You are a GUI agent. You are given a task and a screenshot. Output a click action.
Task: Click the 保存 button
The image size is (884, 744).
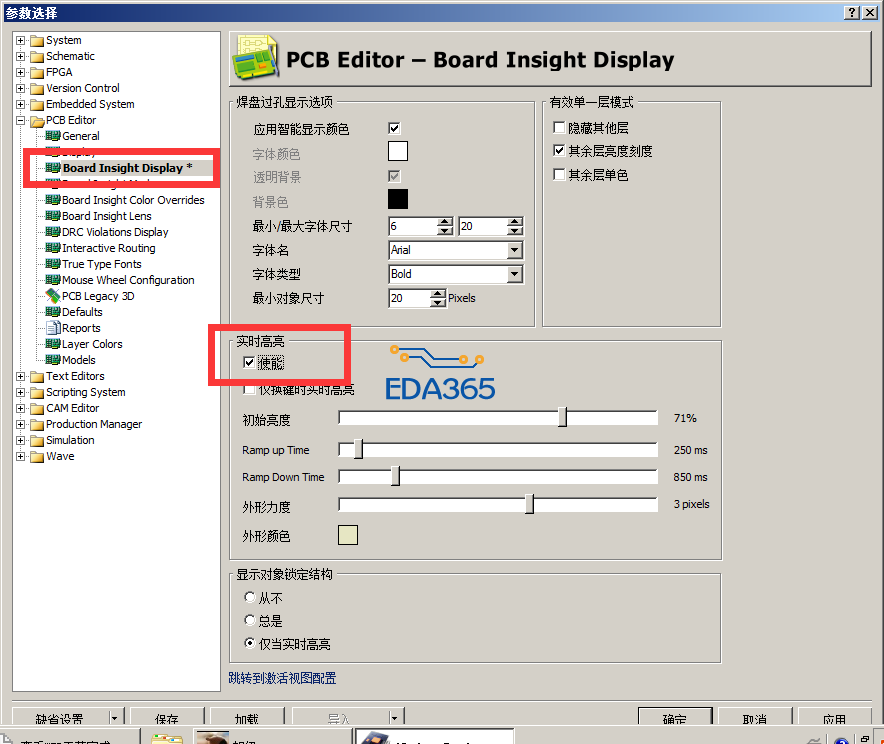pos(167,718)
